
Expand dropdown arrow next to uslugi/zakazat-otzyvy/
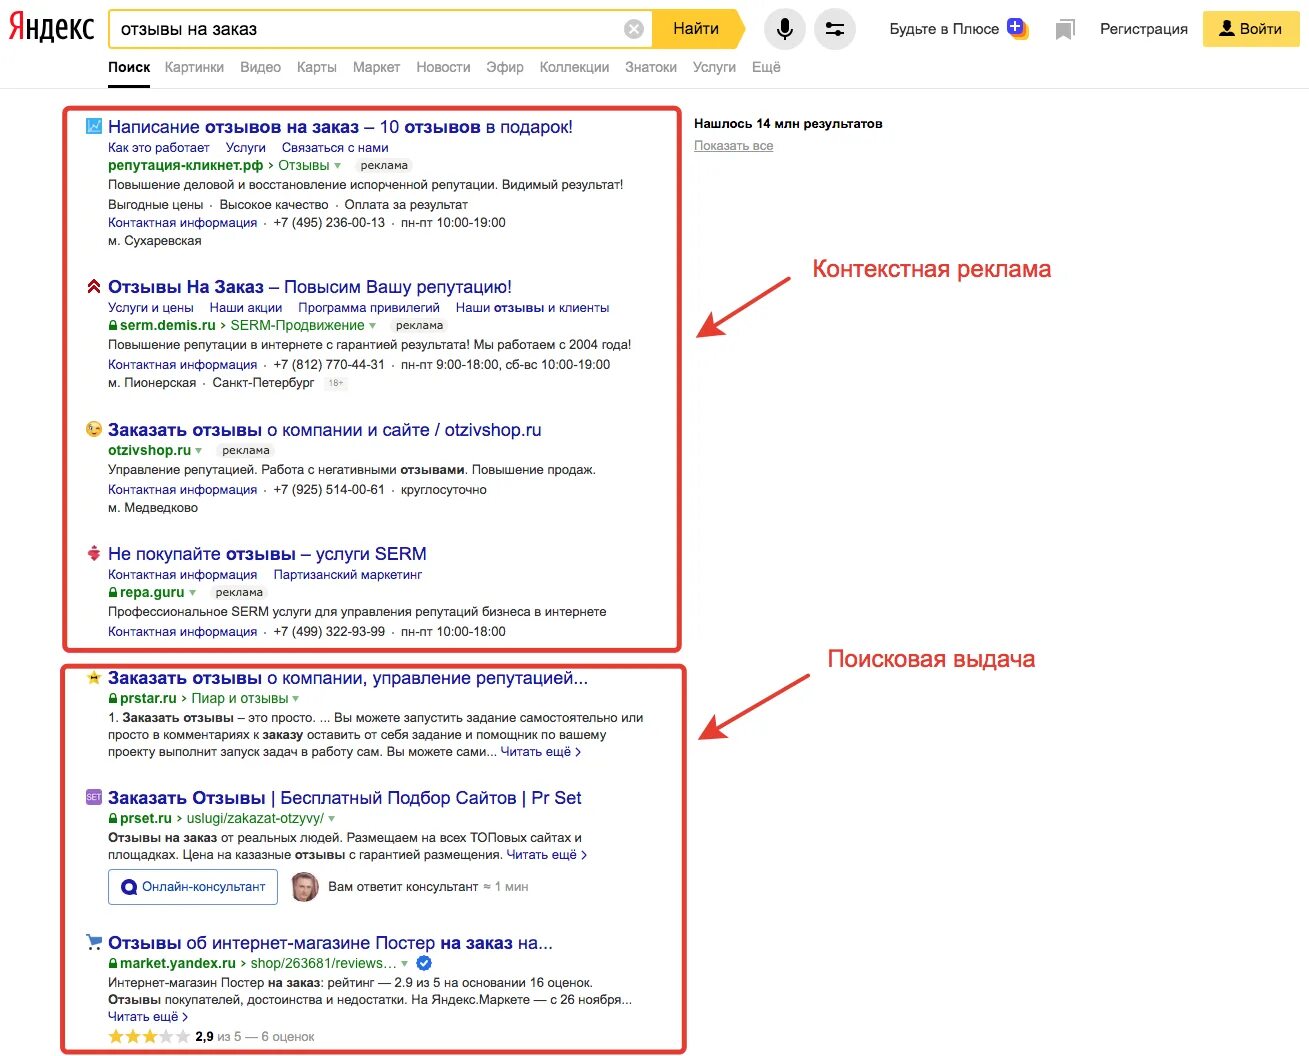click(x=332, y=819)
